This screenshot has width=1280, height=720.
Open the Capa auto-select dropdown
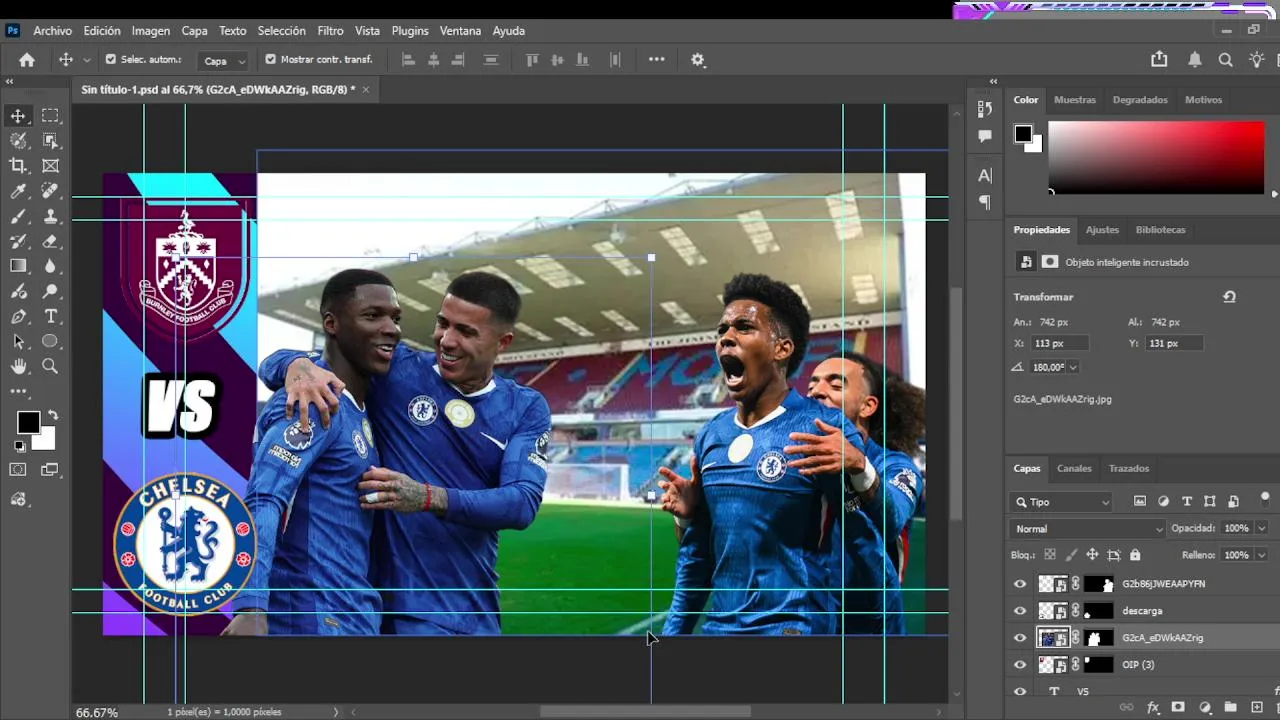pyautogui.click(x=224, y=61)
